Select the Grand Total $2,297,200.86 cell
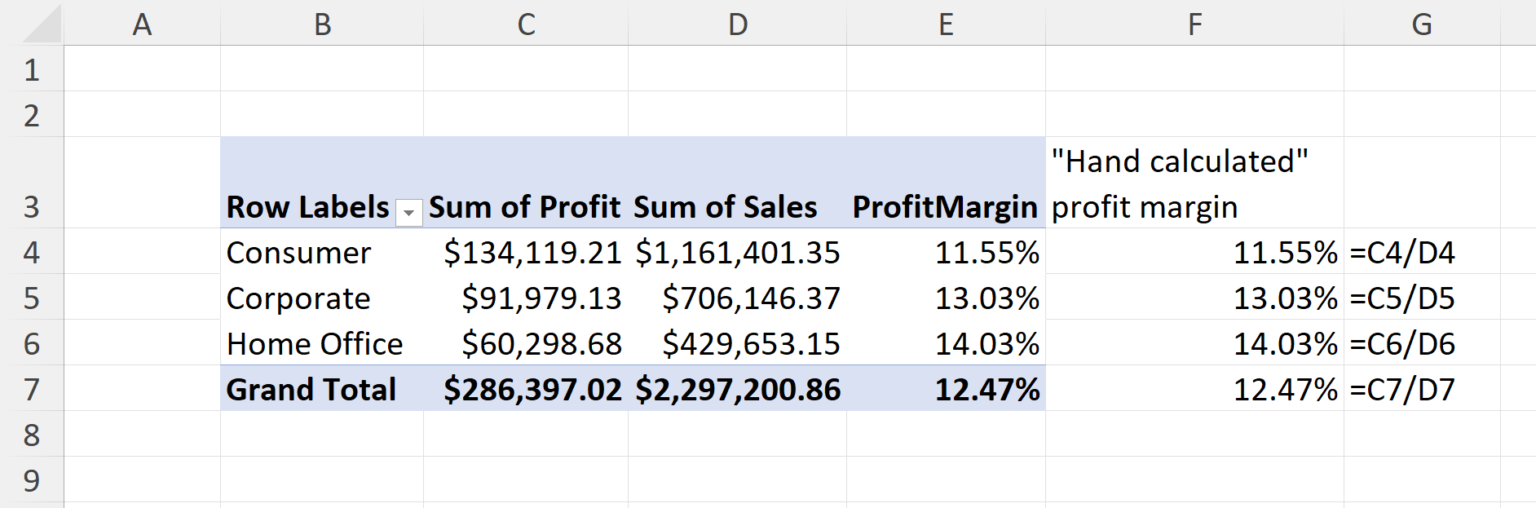Image resolution: width=1536 pixels, height=508 pixels. 738,389
